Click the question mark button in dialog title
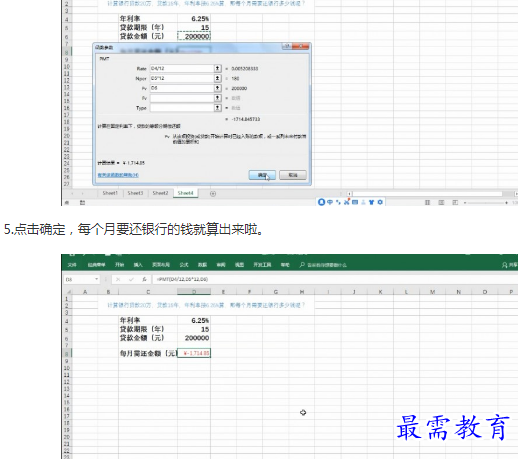Viewport: 518px width, 459px height. point(287,46)
